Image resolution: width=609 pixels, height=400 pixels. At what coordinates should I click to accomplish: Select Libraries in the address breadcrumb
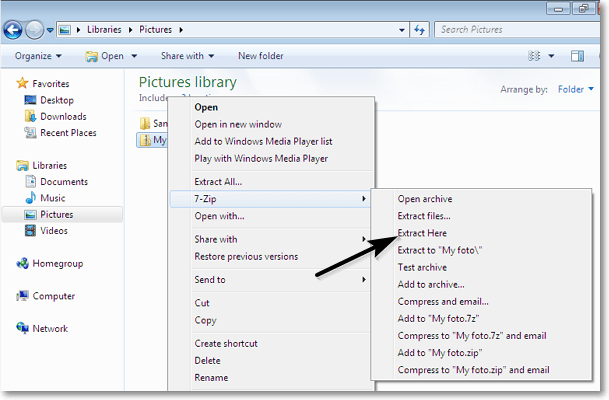(104, 30)
